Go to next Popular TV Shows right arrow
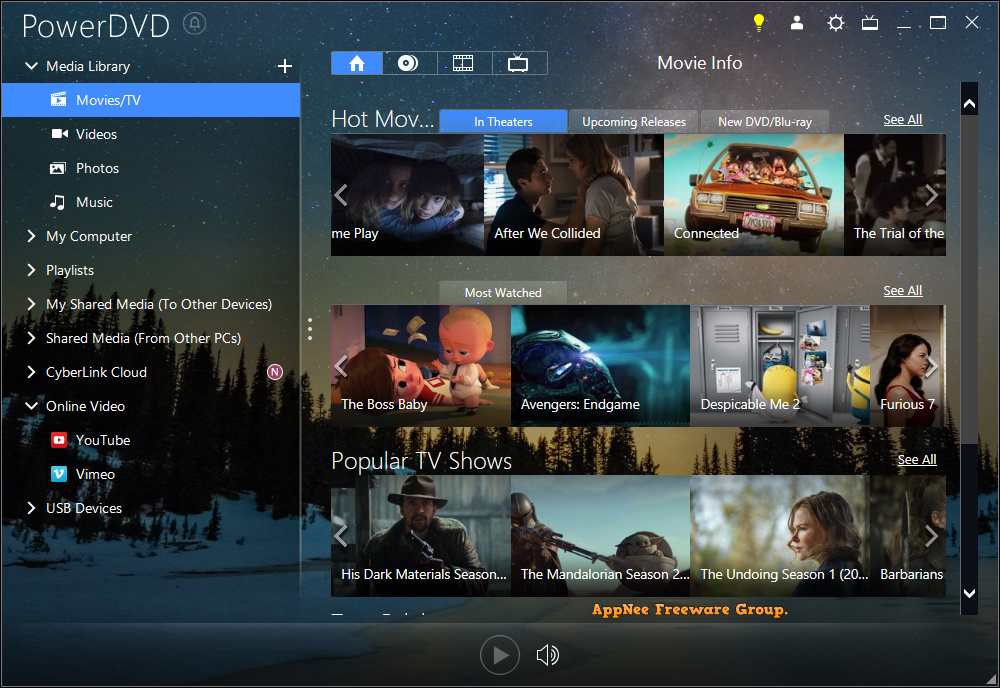This screenshot has height=688, width=1000. pos(932,536)
